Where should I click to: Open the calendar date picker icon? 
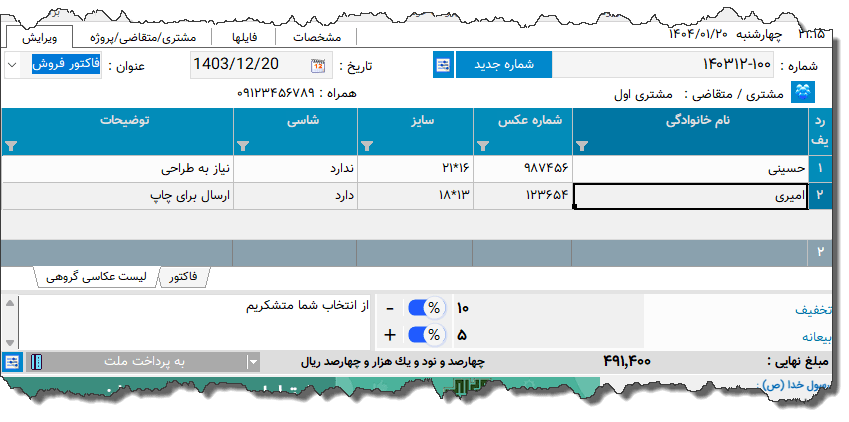(318, 66)
